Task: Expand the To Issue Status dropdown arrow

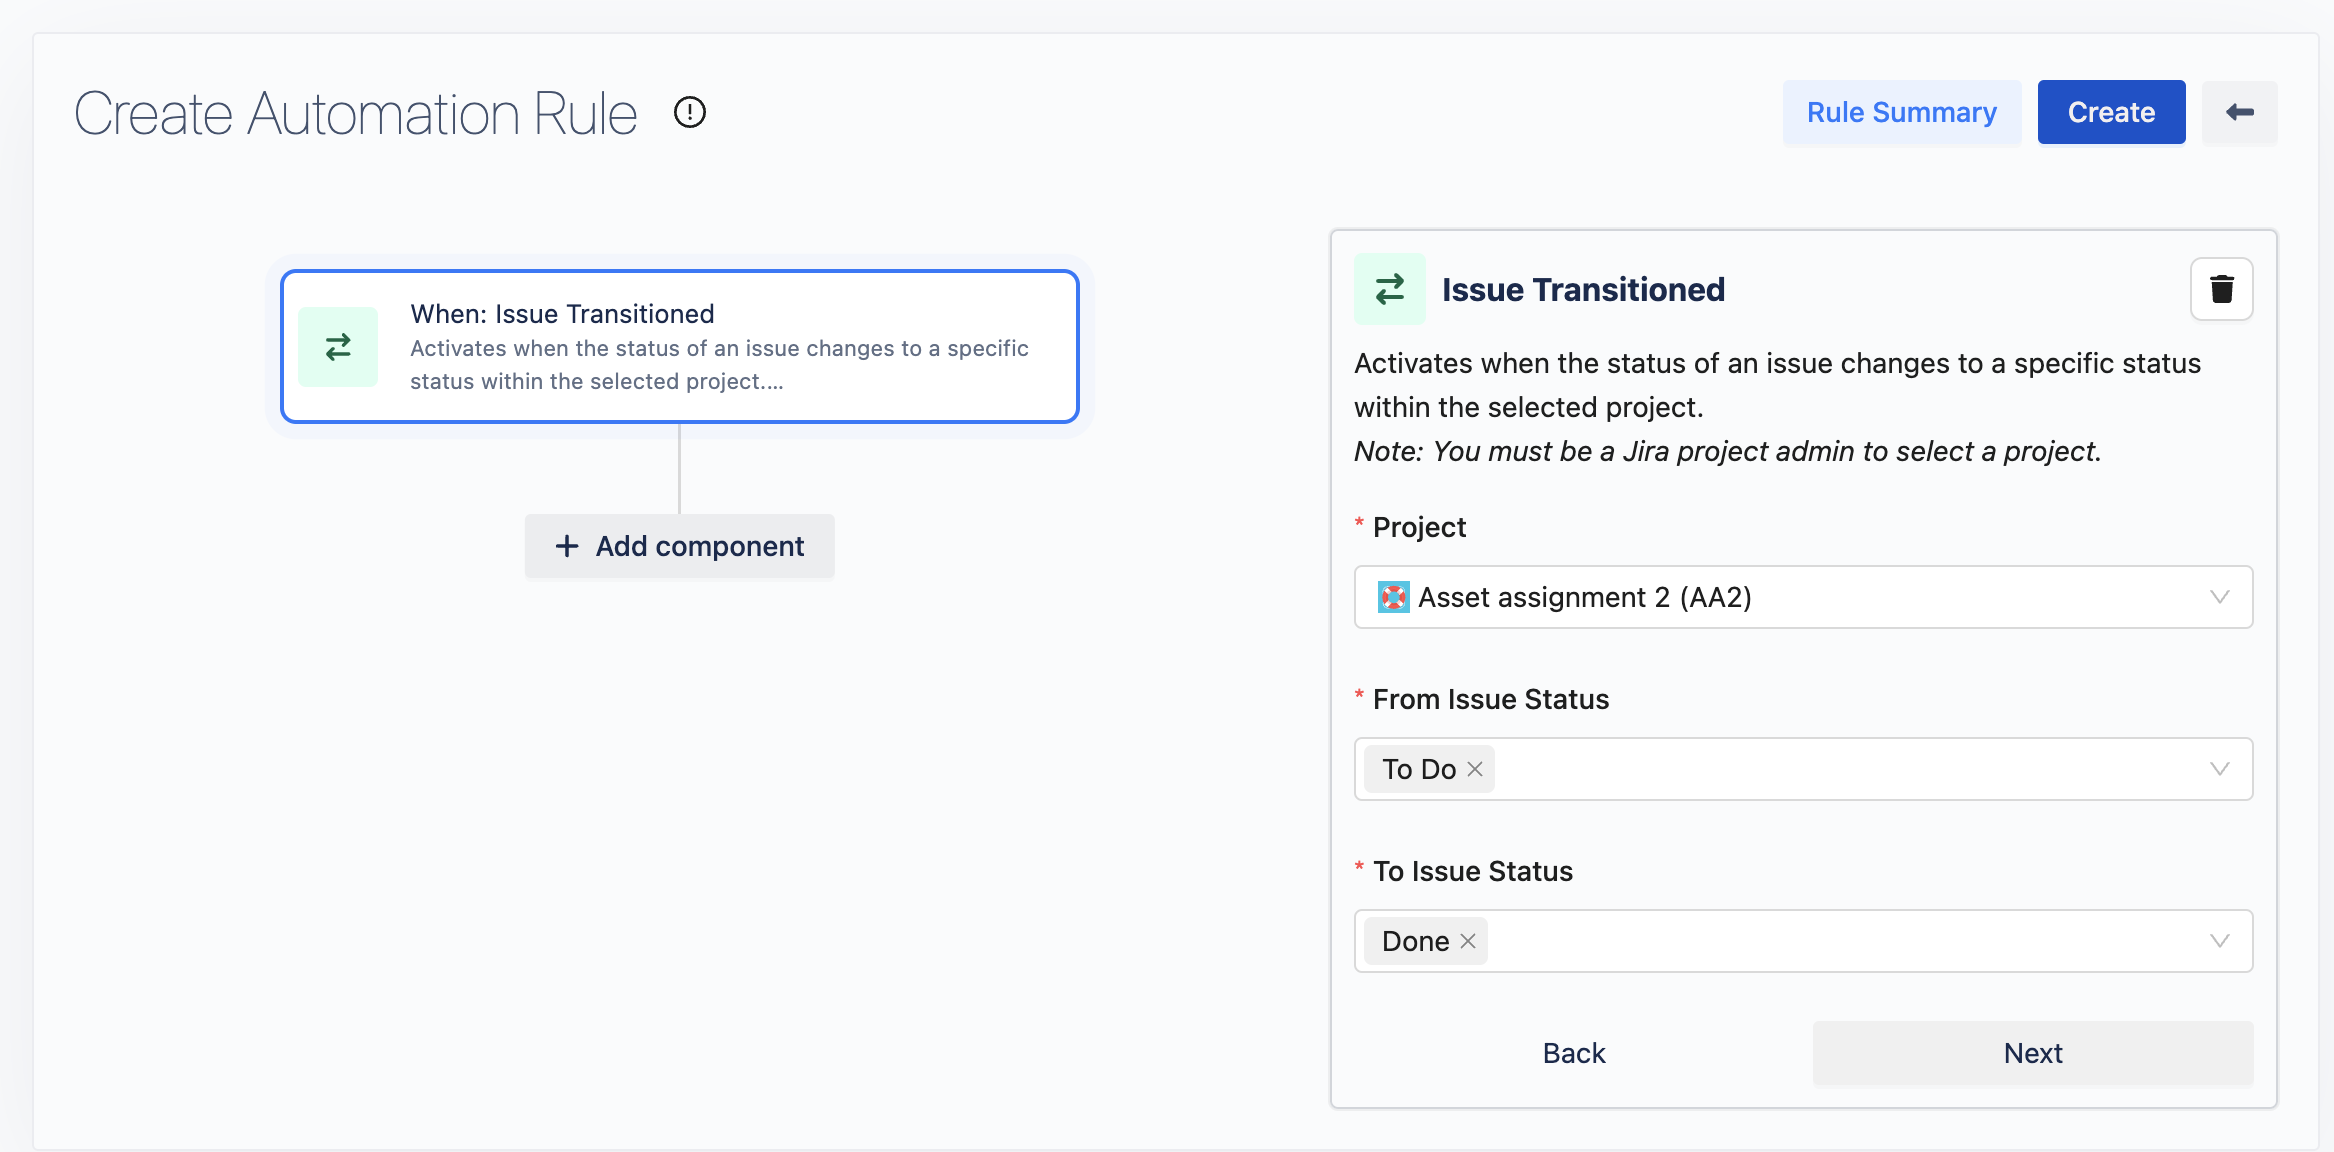Action: click(x=2219, y=941)
